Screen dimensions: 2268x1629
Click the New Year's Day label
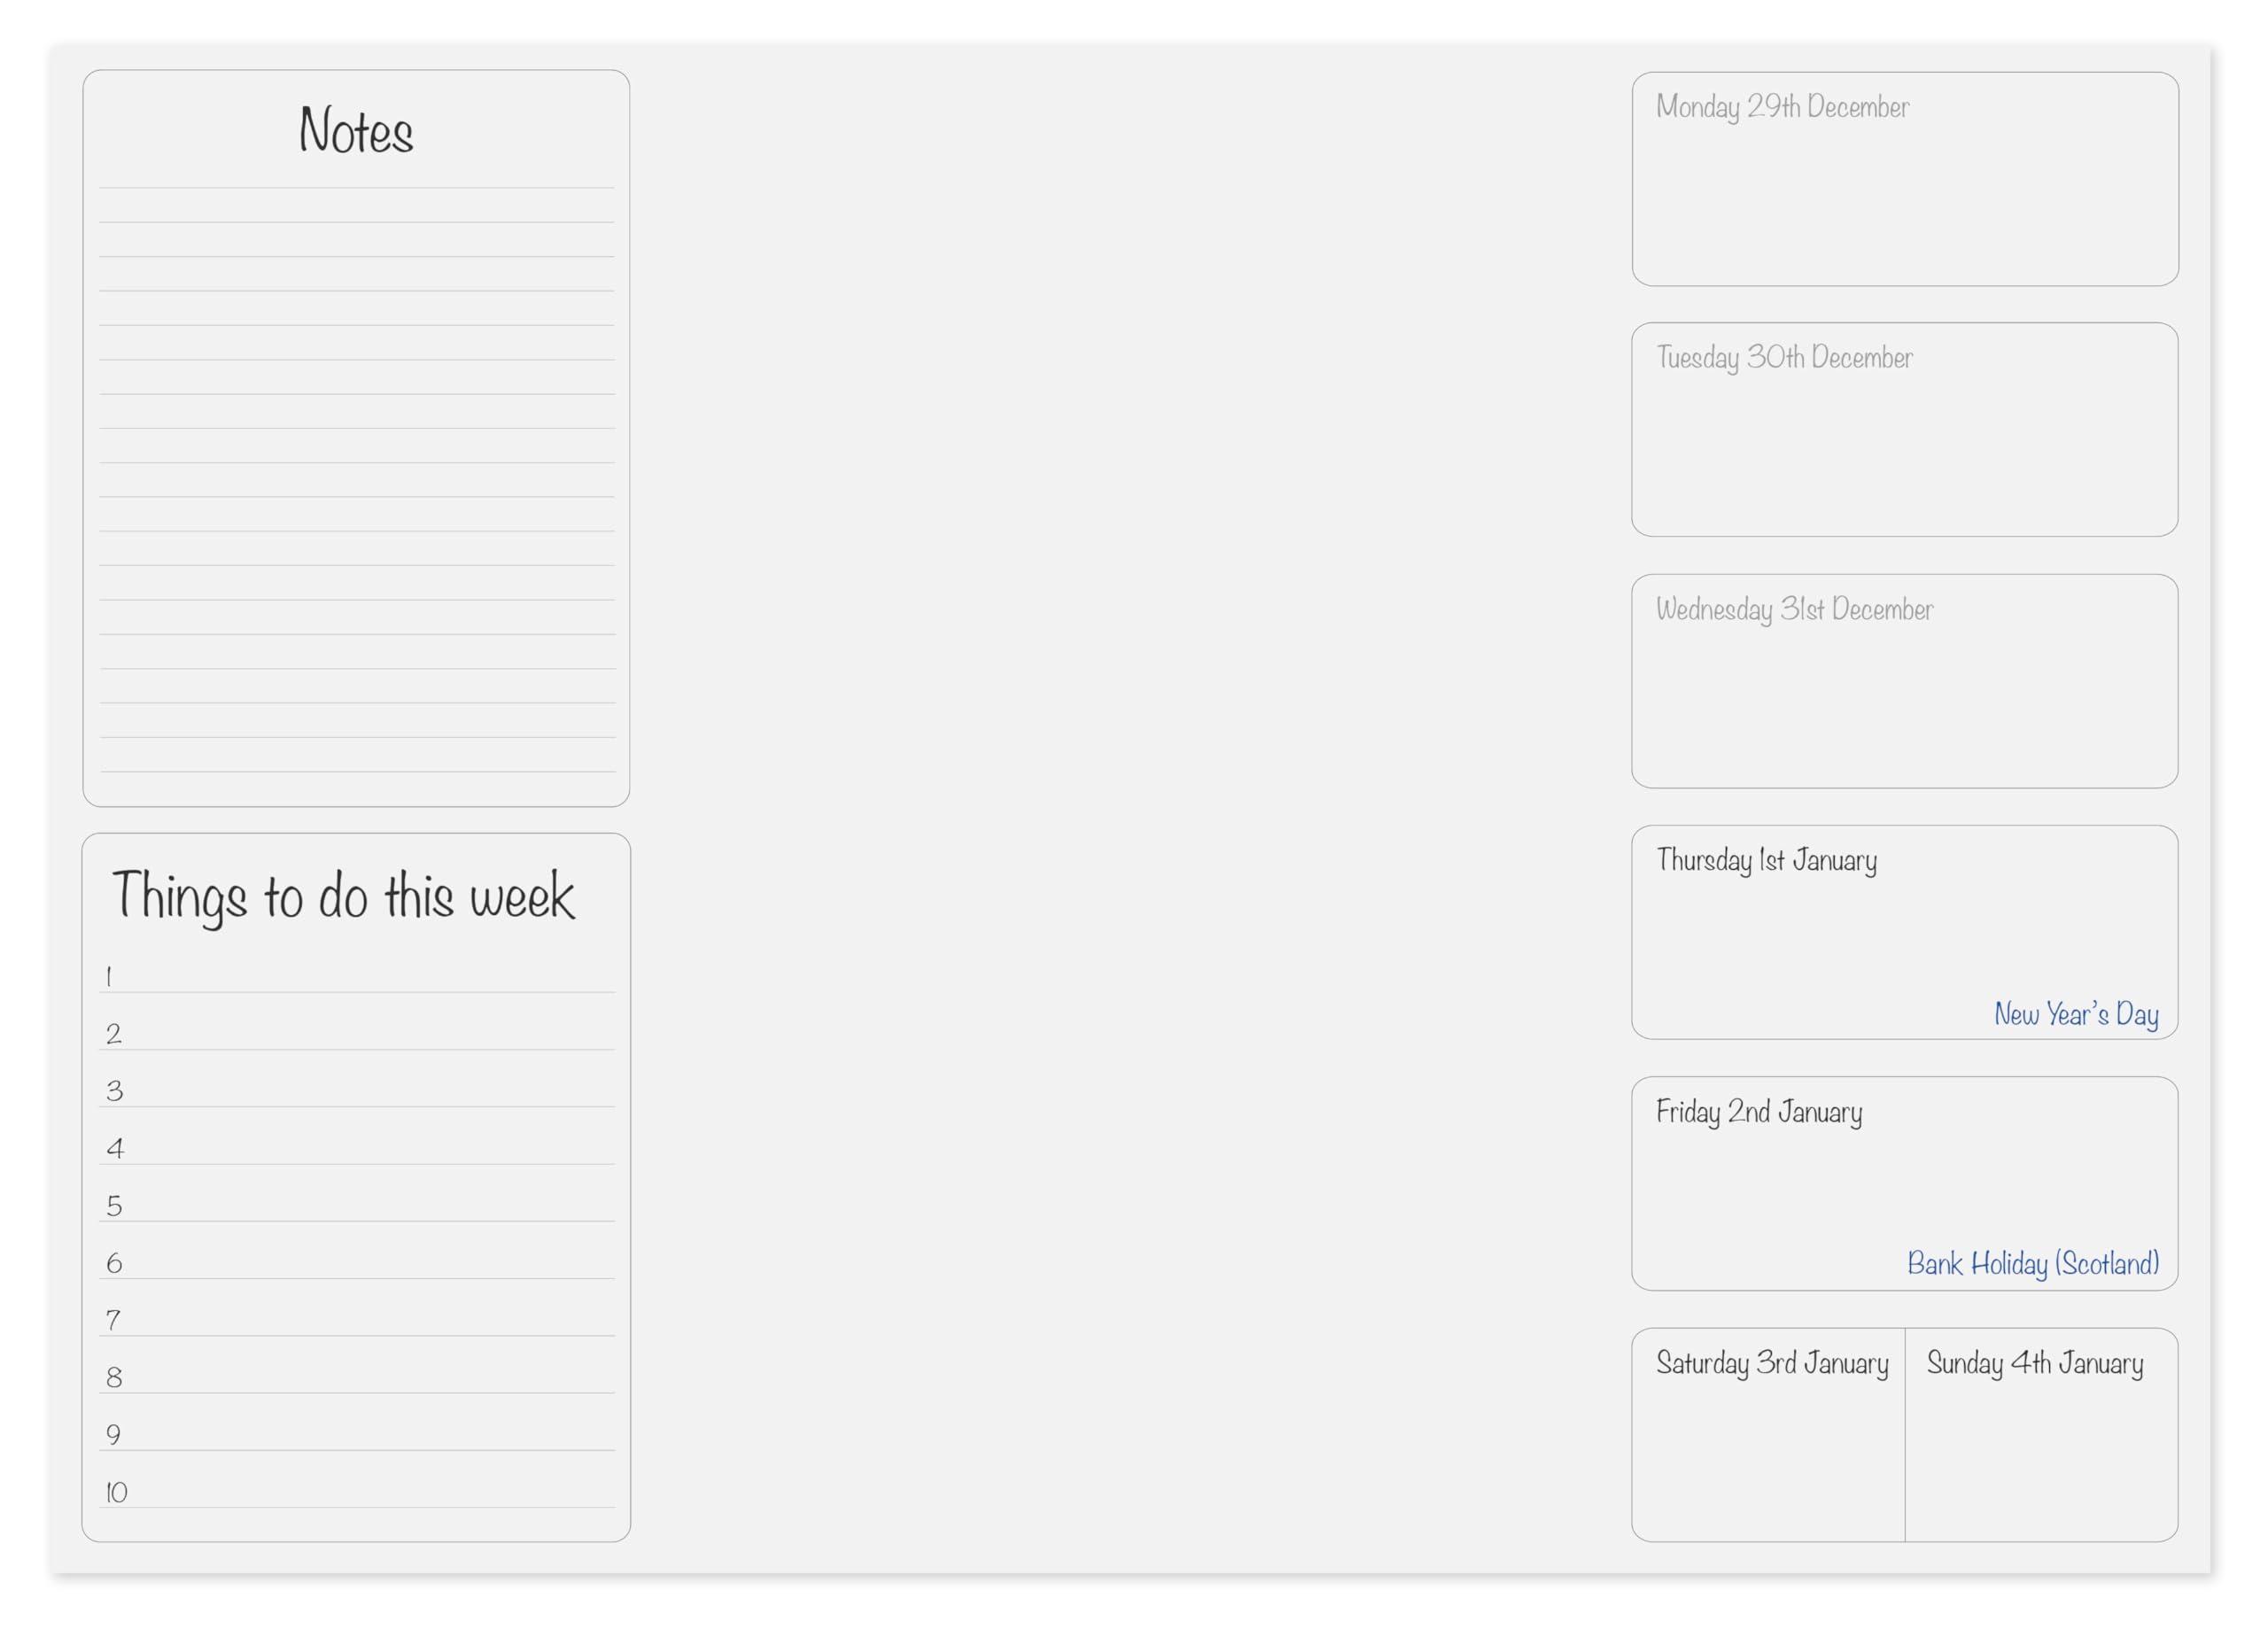click(x=2075, y=1014)
